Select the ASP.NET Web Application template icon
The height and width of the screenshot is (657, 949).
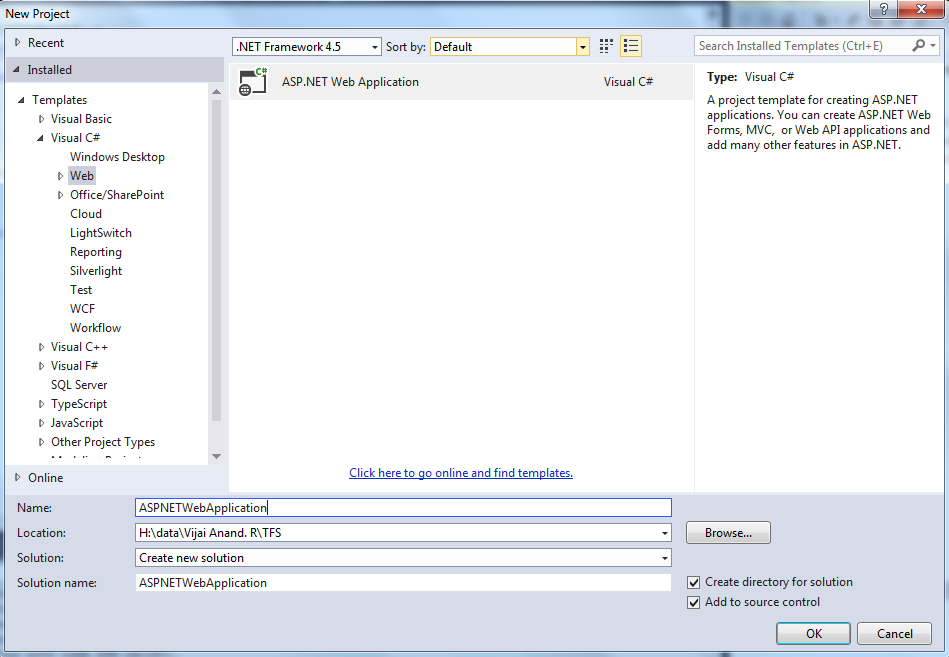pyautogui.click(x=253, y=82)
